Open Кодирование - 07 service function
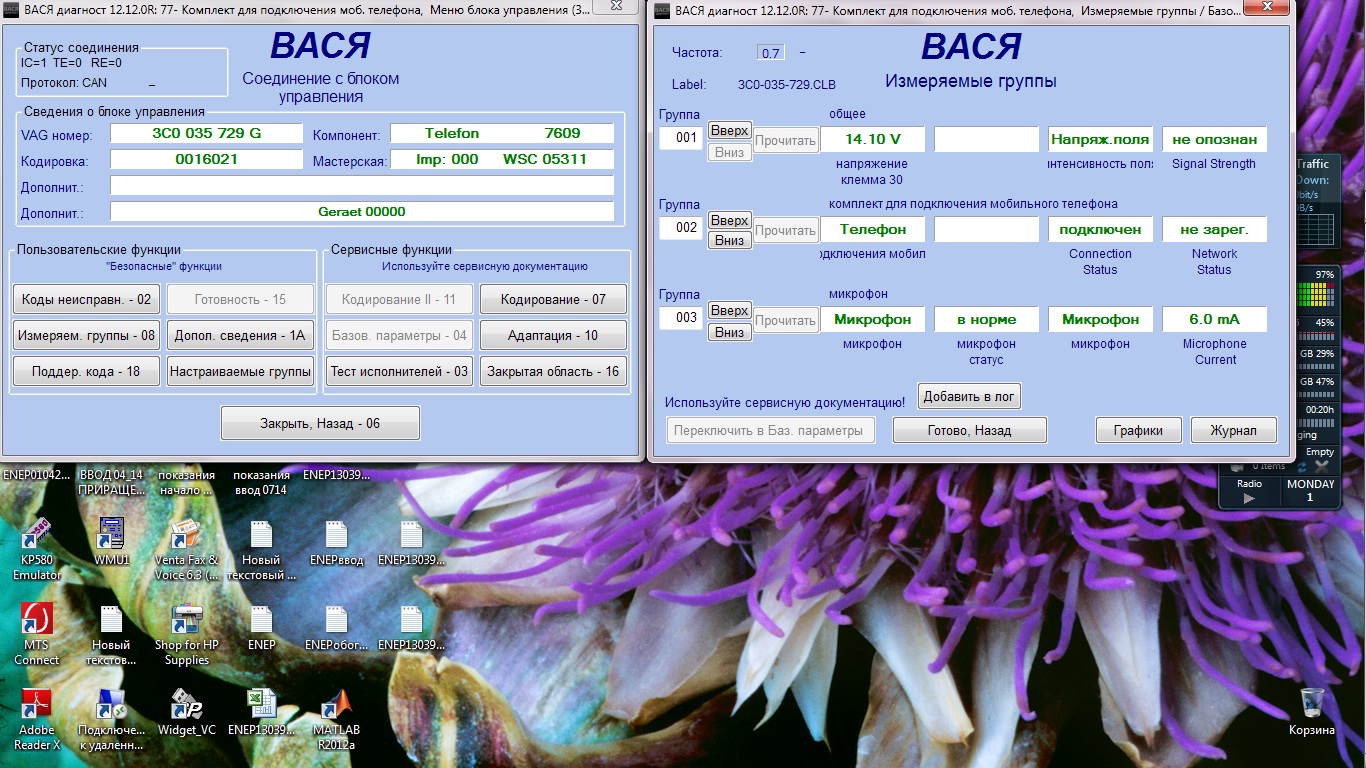The image size is (1366, 768). [553, 299]
